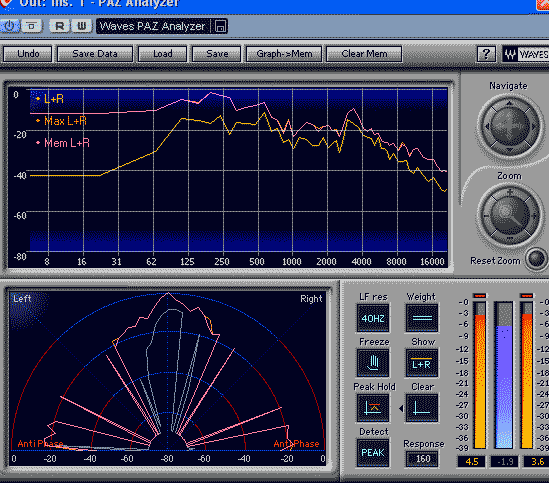Click the Navigate pad up arrow
The image size is (549, 483).
point(509,103)
